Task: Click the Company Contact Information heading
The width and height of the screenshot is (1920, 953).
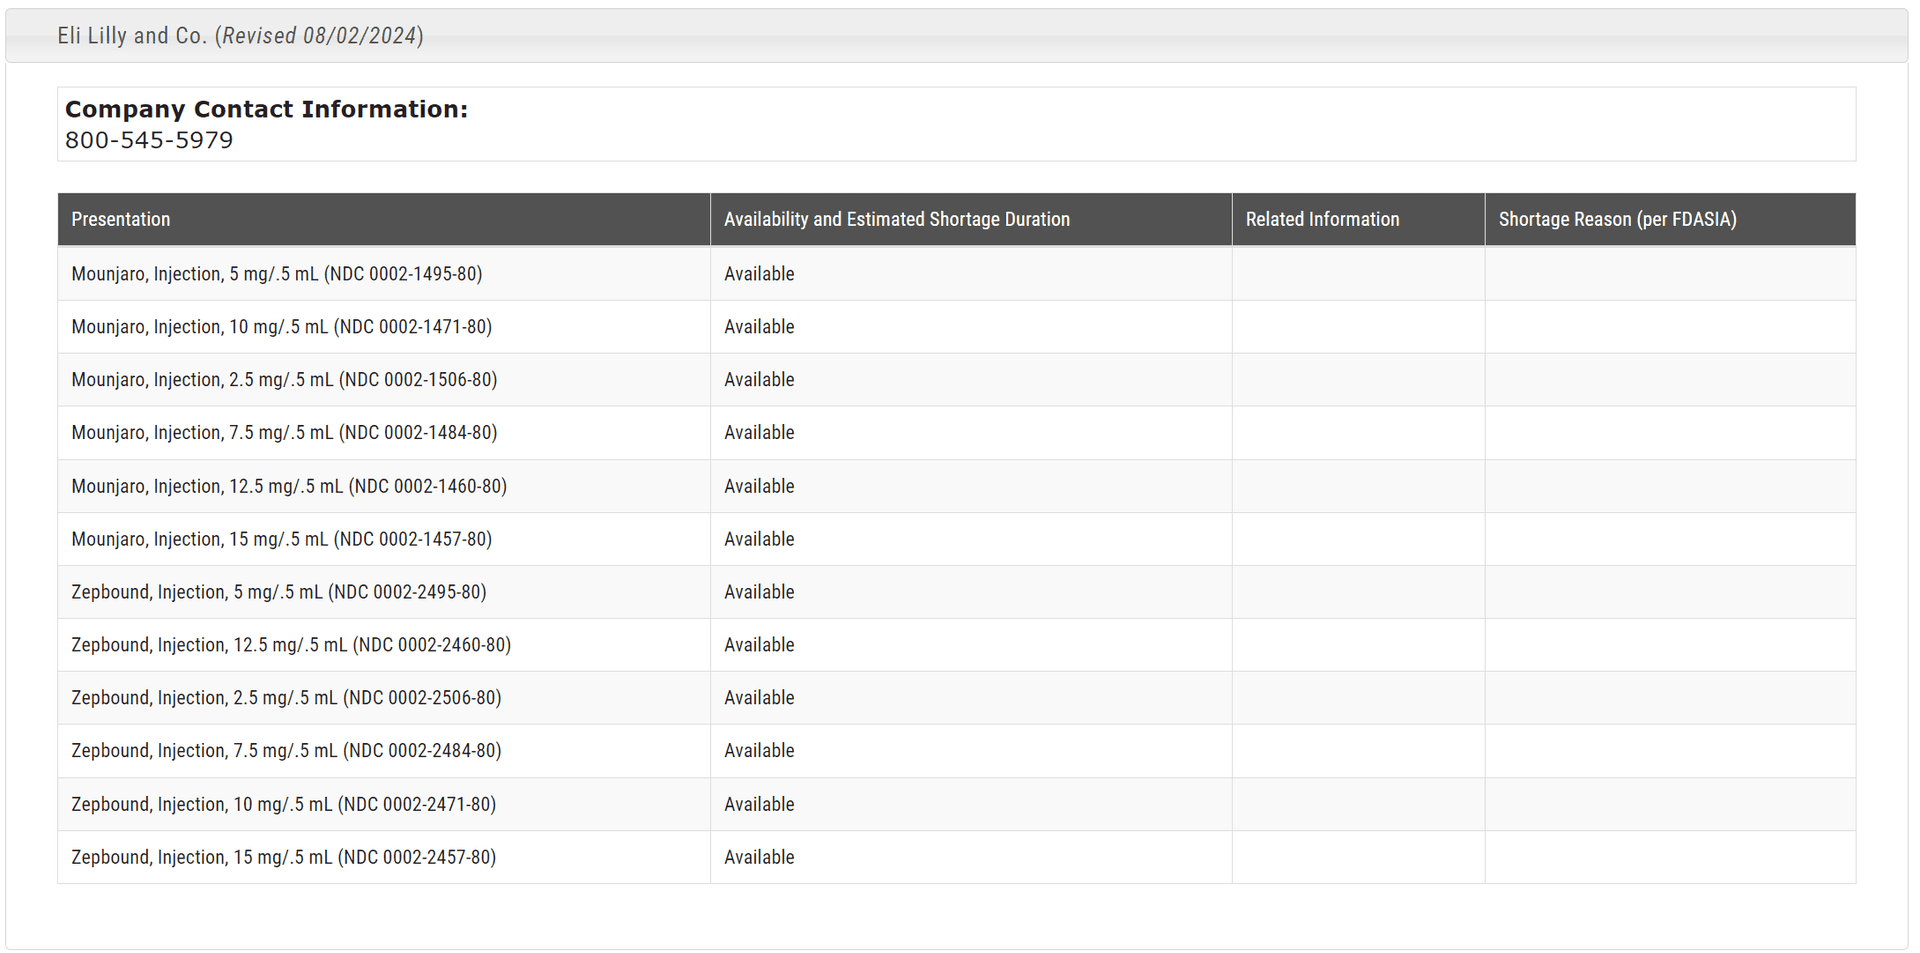Action: coord(266,109)
